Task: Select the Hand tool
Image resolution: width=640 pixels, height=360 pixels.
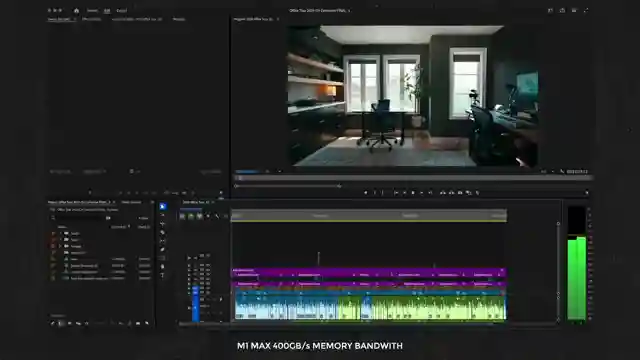Action: click(x=163, y=267)
